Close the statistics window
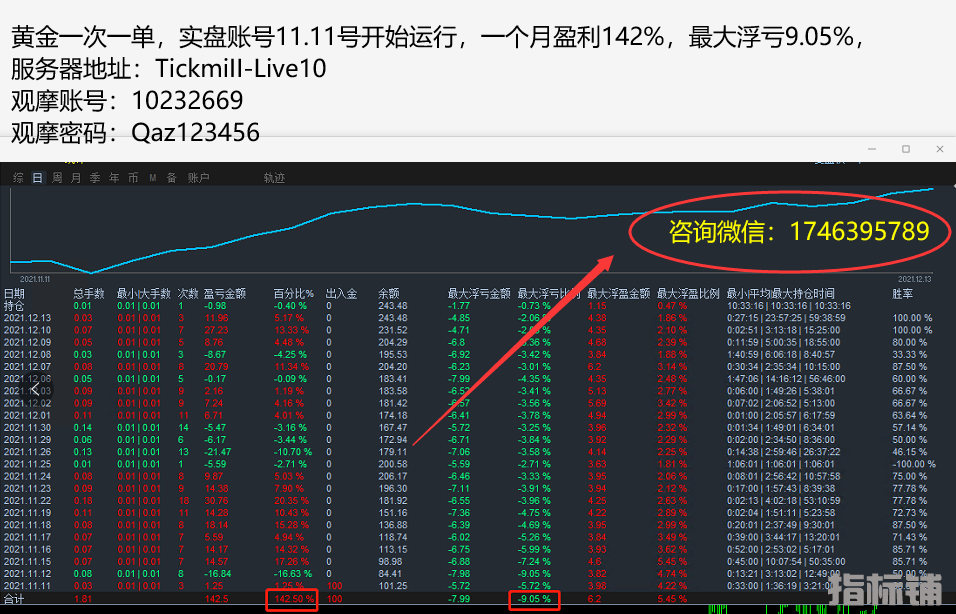The height and width of the screenshot is (614, 956). (x=940, y=149)
